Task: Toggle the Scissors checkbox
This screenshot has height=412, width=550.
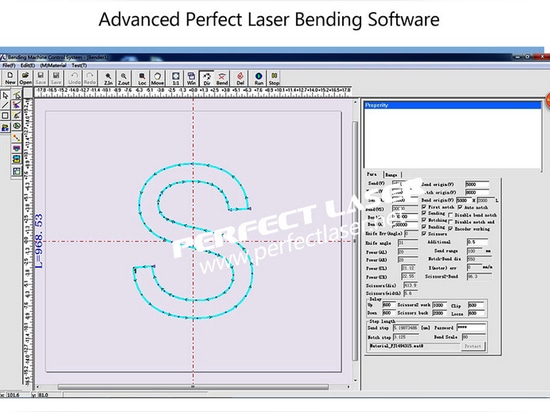Action: 424,233
